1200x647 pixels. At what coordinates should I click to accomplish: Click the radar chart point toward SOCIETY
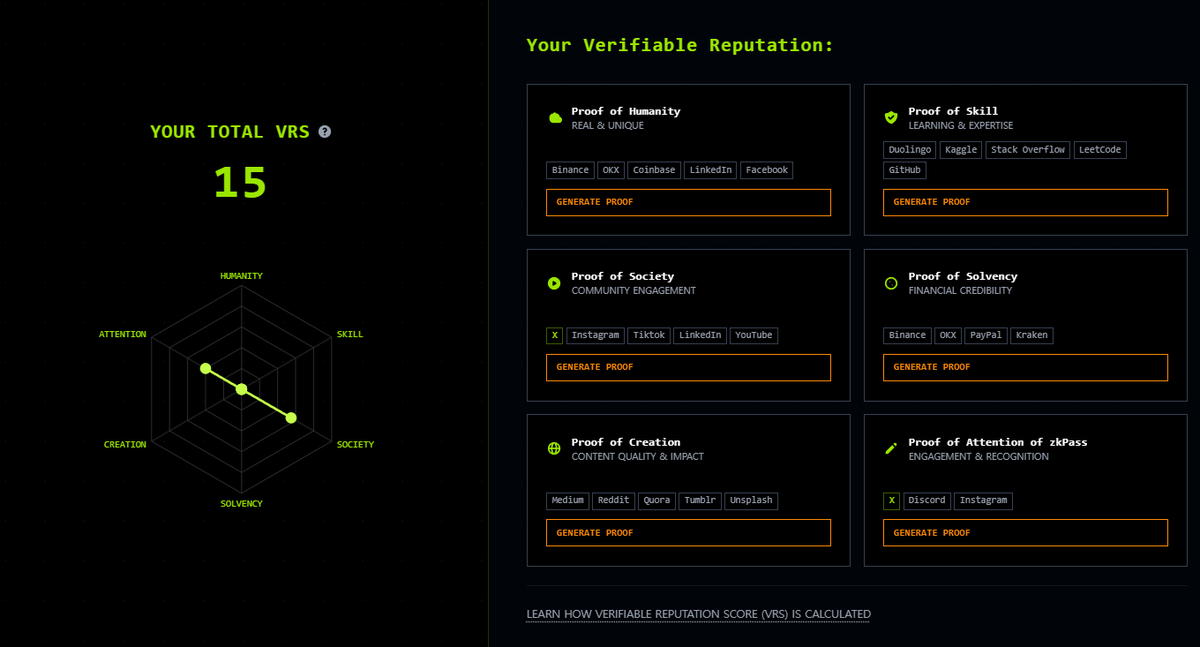pyautogui.click(x=291, y=418)
